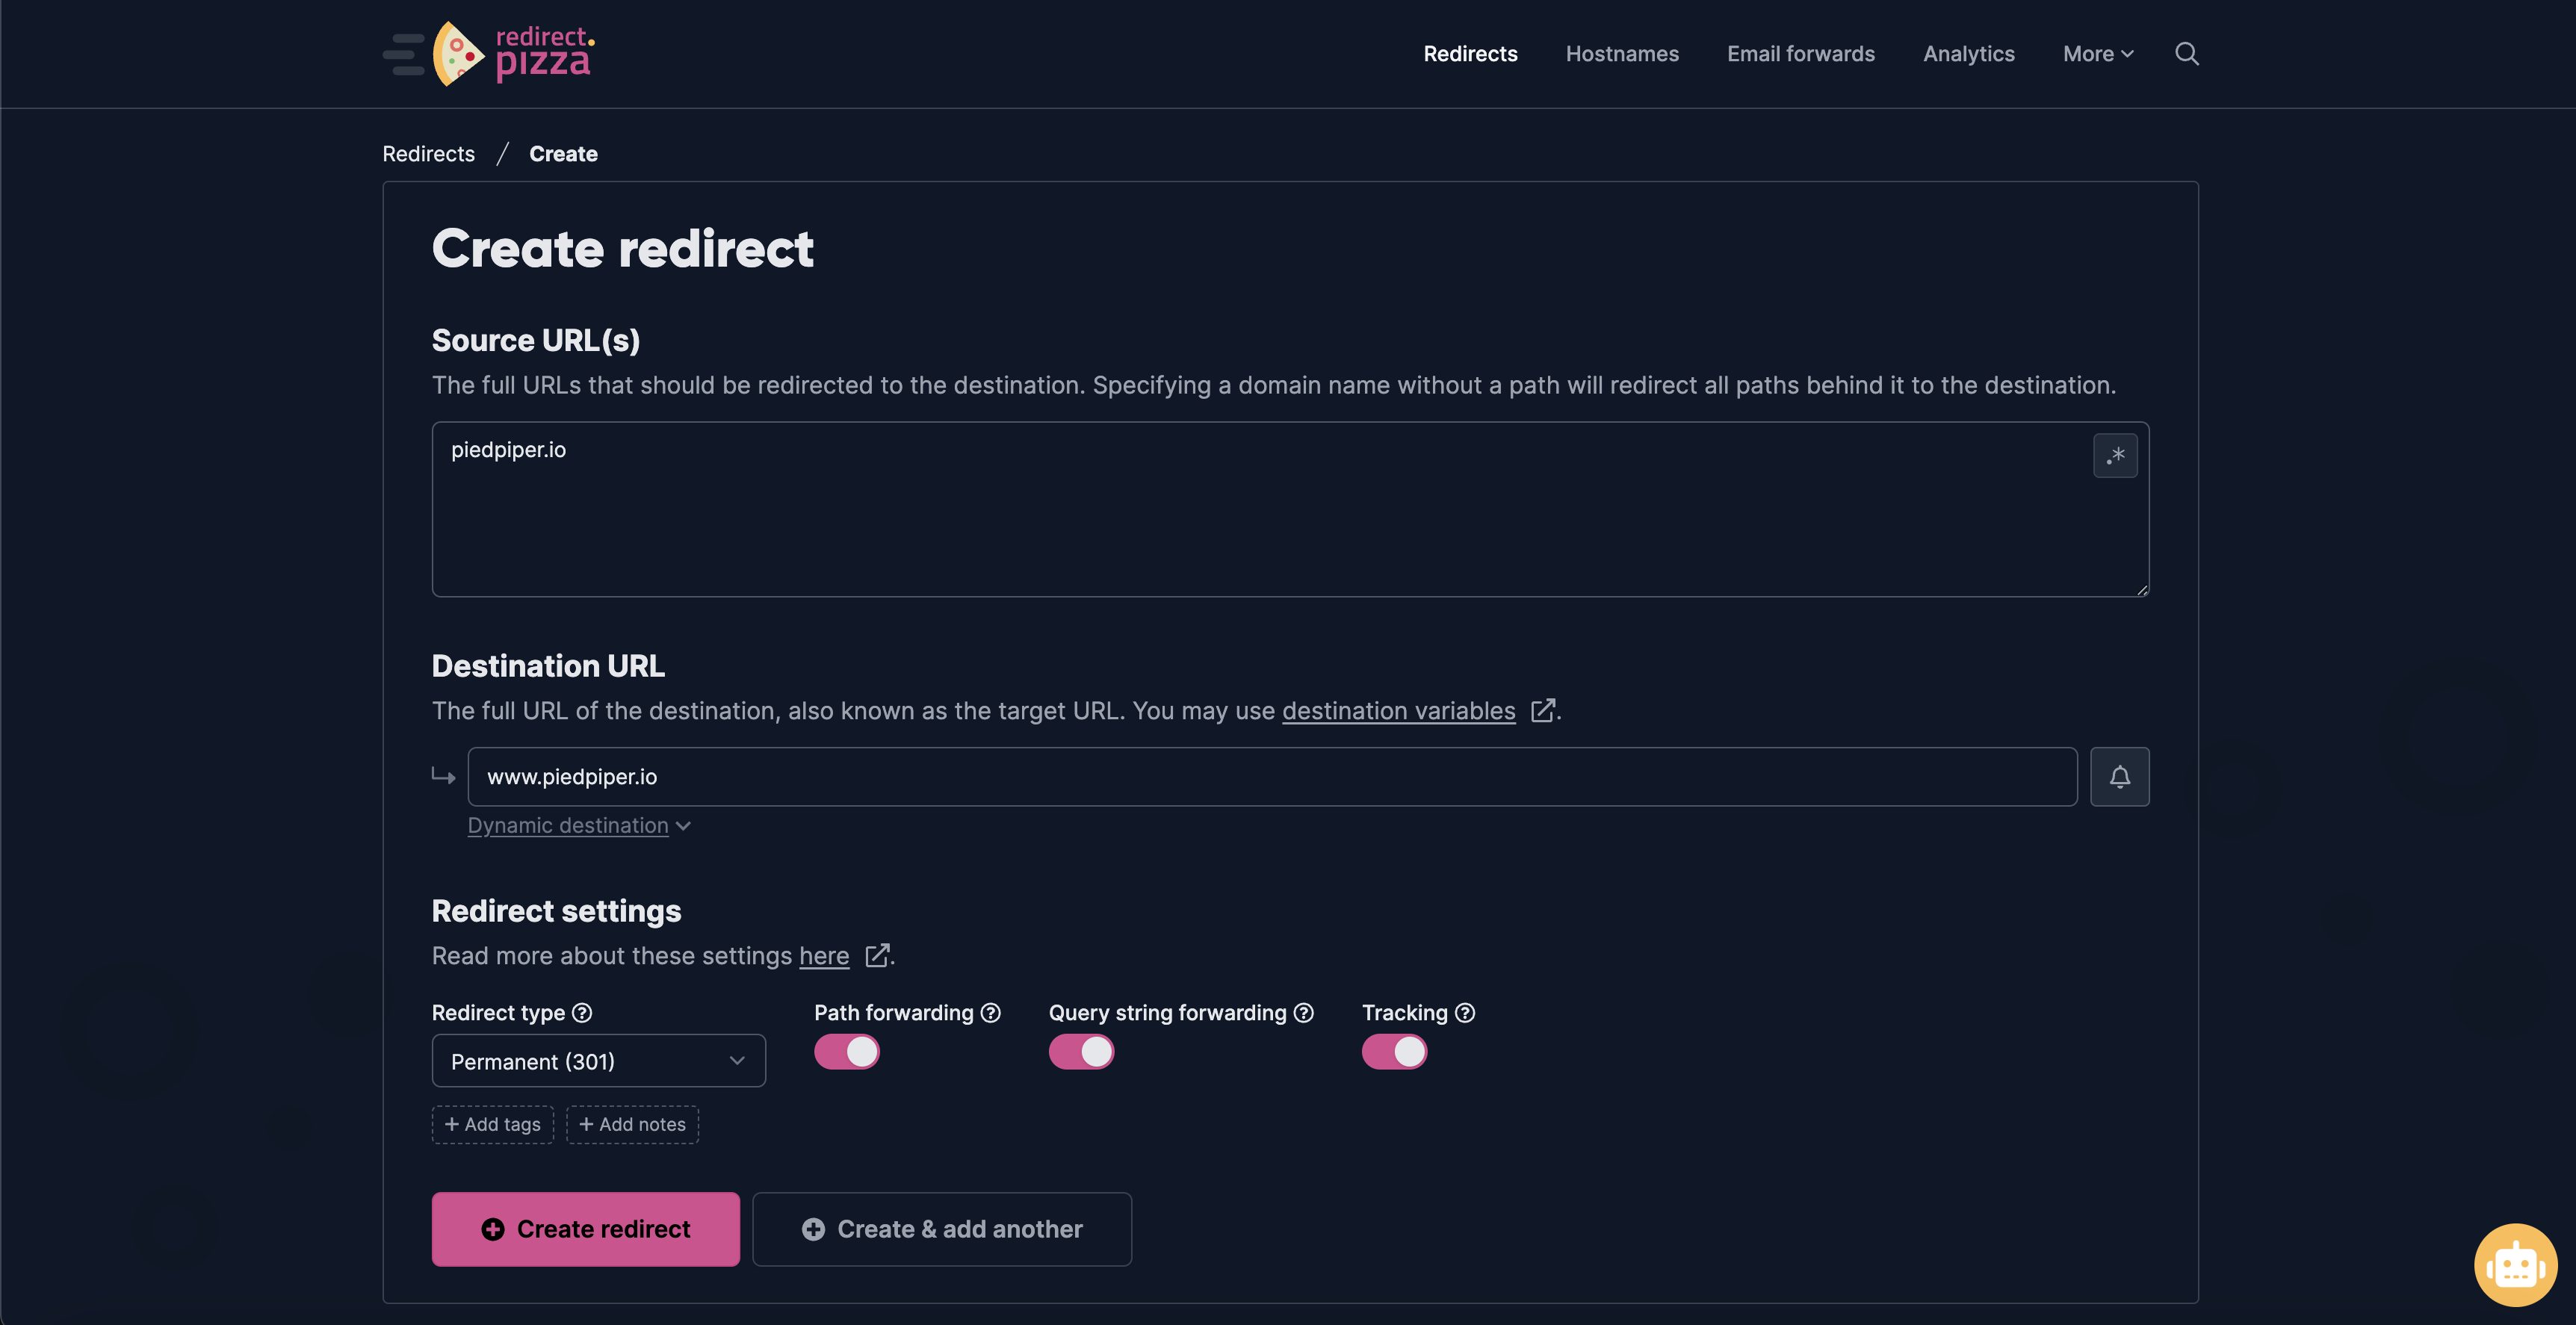Show the Tracking help icon

pos(1464,1013)
